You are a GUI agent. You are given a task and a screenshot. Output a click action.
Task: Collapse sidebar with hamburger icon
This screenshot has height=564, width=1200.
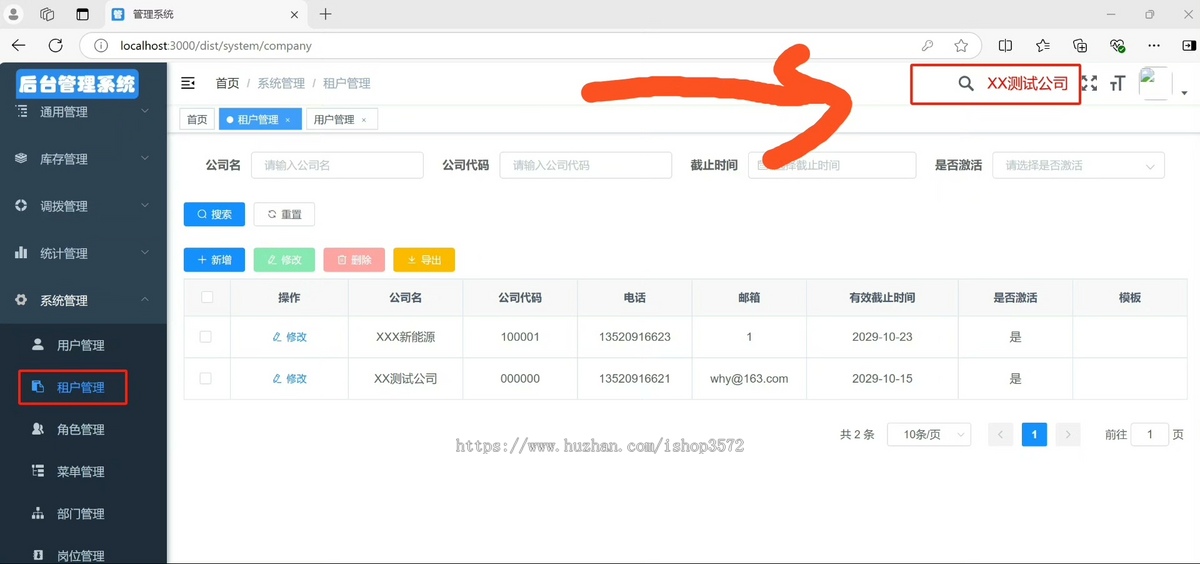tap(188, 83)
